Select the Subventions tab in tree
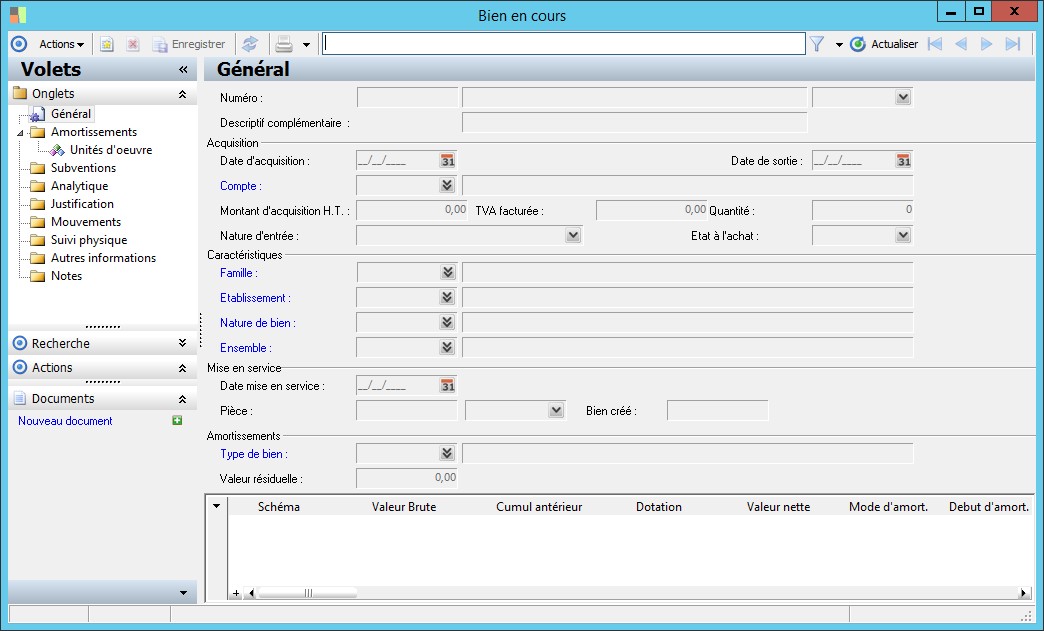This screenshot has height=631, width=1044. pyautogui.click(x=83, y=168)
